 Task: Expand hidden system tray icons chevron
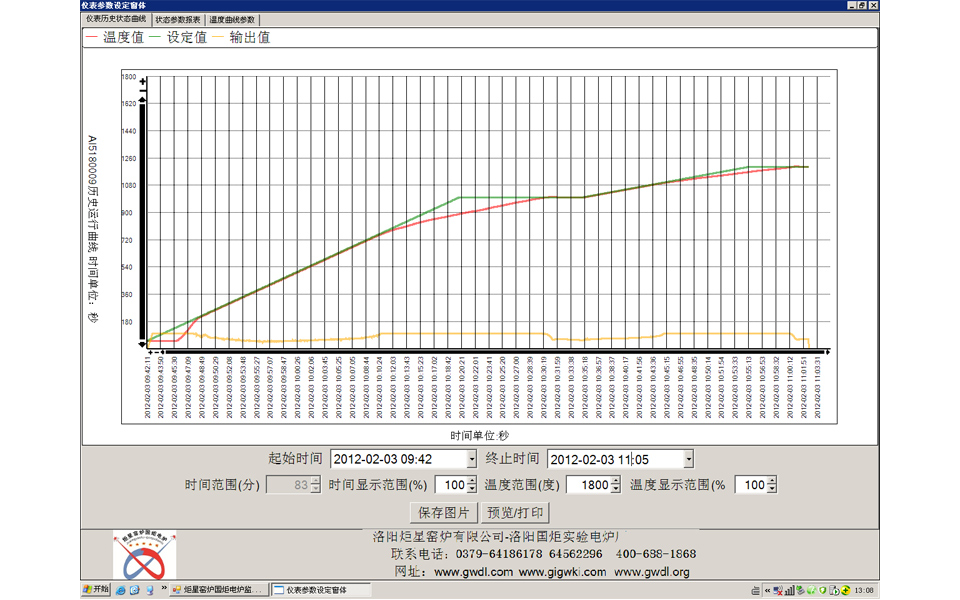pyautogui.click(x=765, y=590)
